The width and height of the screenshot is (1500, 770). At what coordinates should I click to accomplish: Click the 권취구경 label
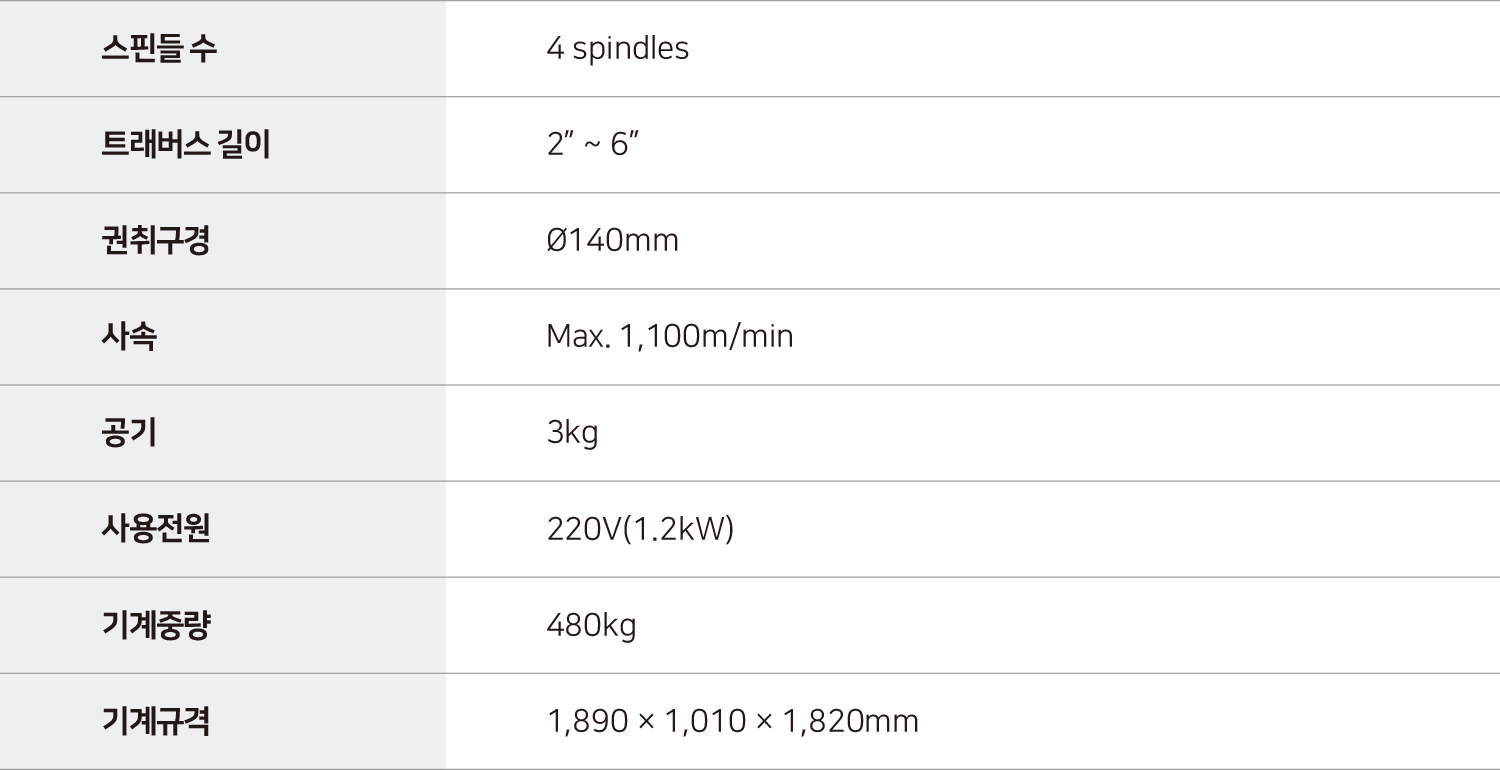coord(156,241)
